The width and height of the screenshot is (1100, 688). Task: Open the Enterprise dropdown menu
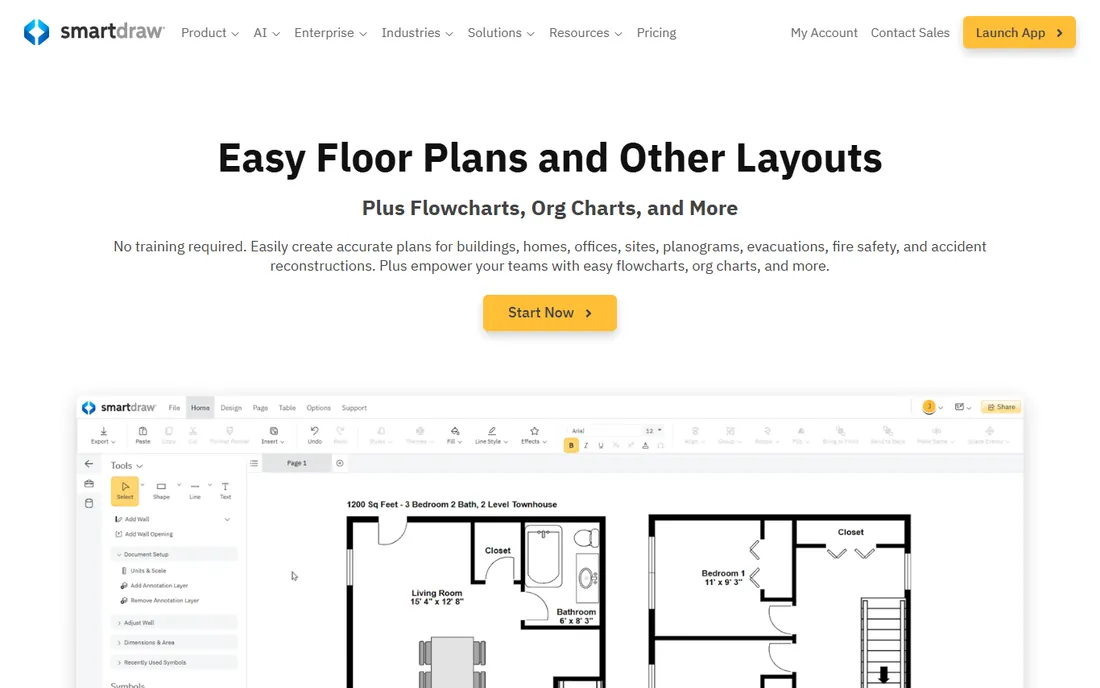[330, 32]
